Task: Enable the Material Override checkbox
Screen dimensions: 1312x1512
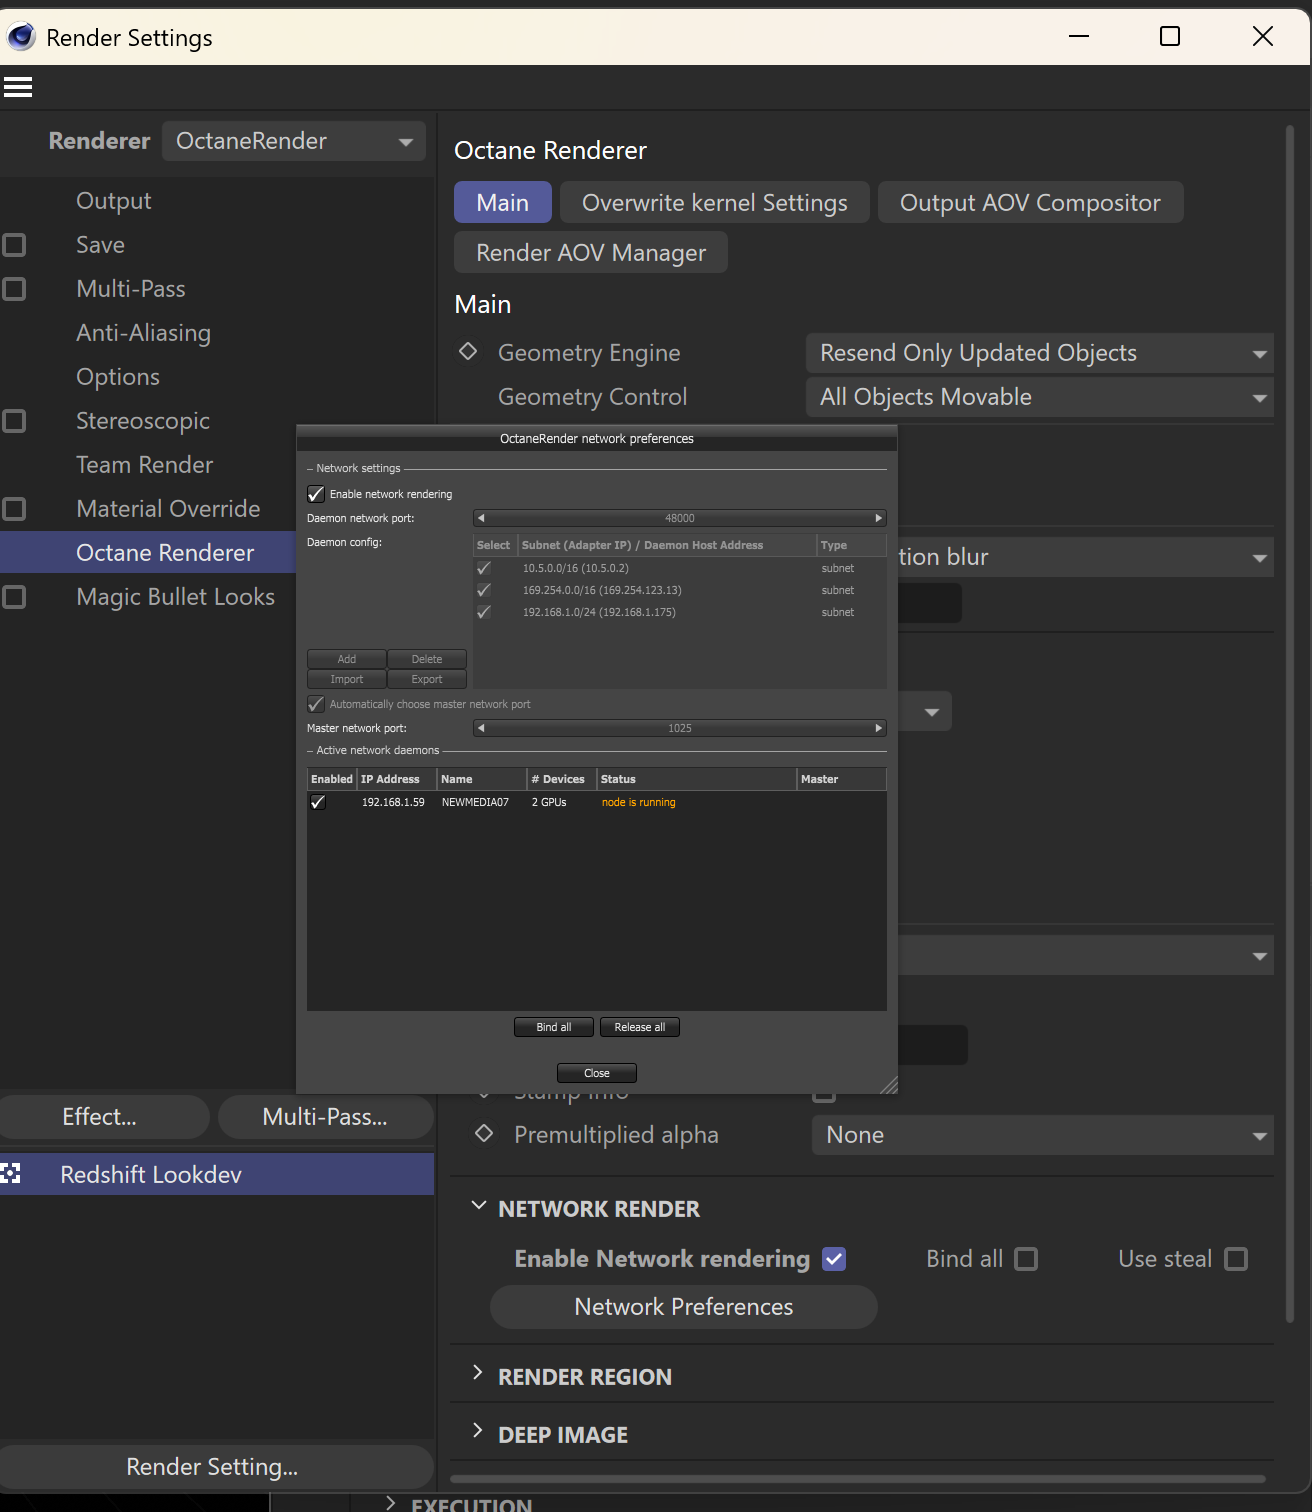Action: [14, 509]
